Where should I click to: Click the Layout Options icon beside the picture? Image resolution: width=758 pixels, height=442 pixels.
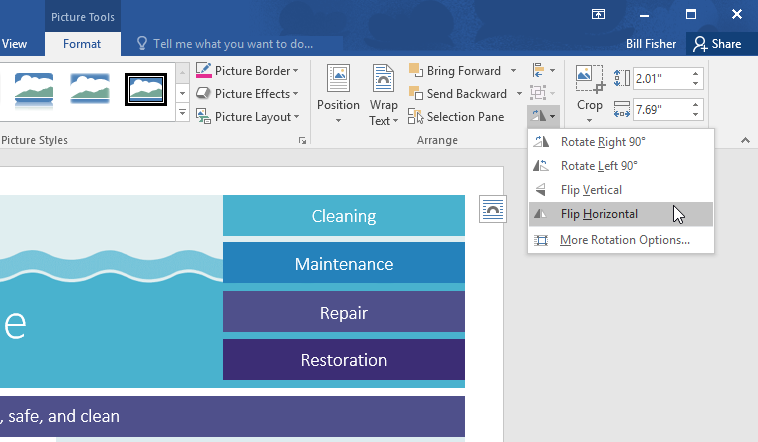pos(493,209)
